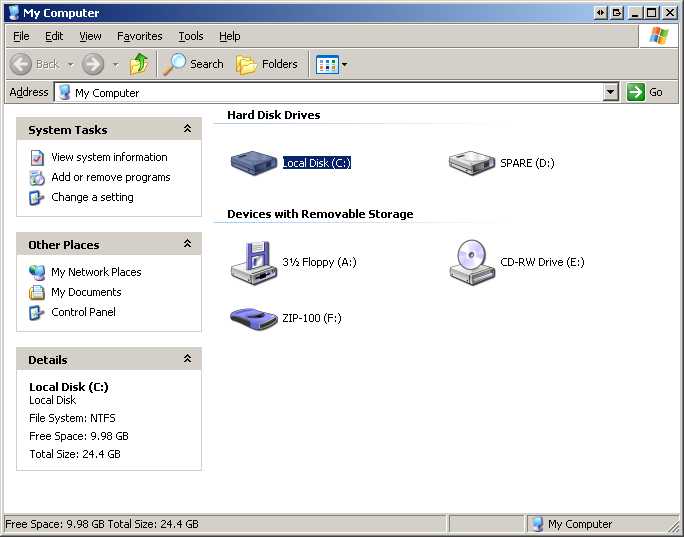Click the CD-RW Drive (E:) label

[x=542, y=262]
